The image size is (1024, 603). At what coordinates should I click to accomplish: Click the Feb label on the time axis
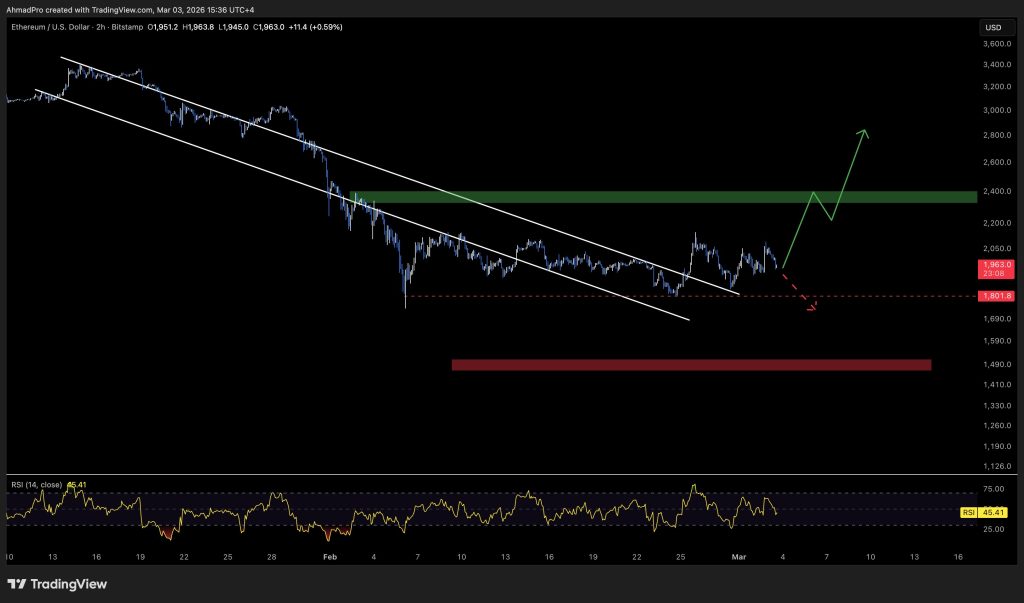pos(331,555)
